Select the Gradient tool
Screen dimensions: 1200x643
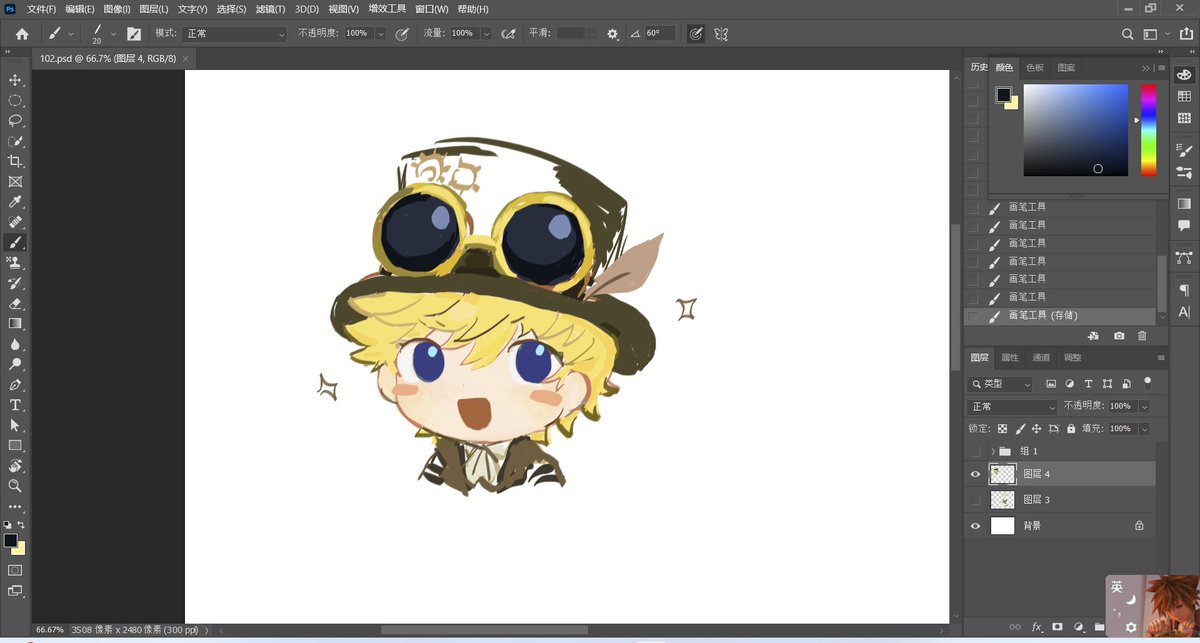pyautogui.click(x=15, y=324)
